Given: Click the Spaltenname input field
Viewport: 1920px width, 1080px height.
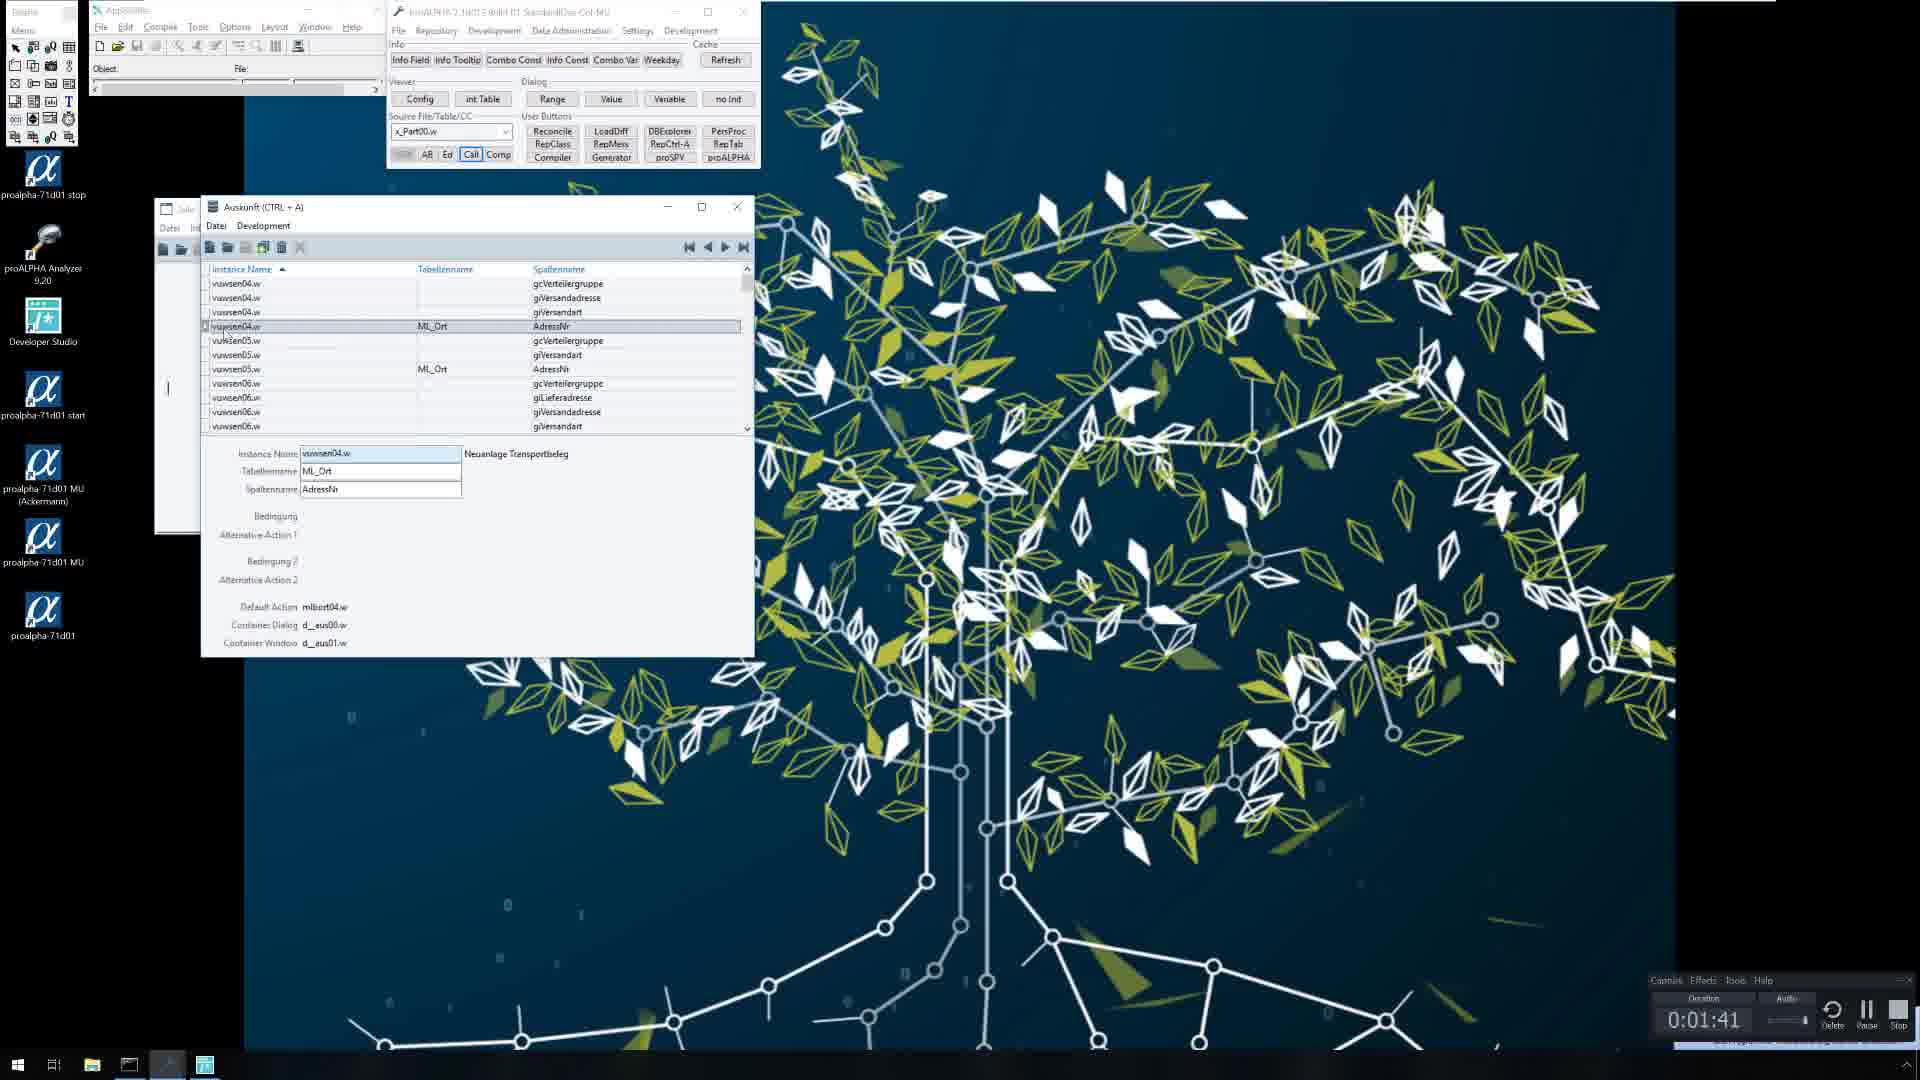Looking at the screenshot, I should 381,489.
